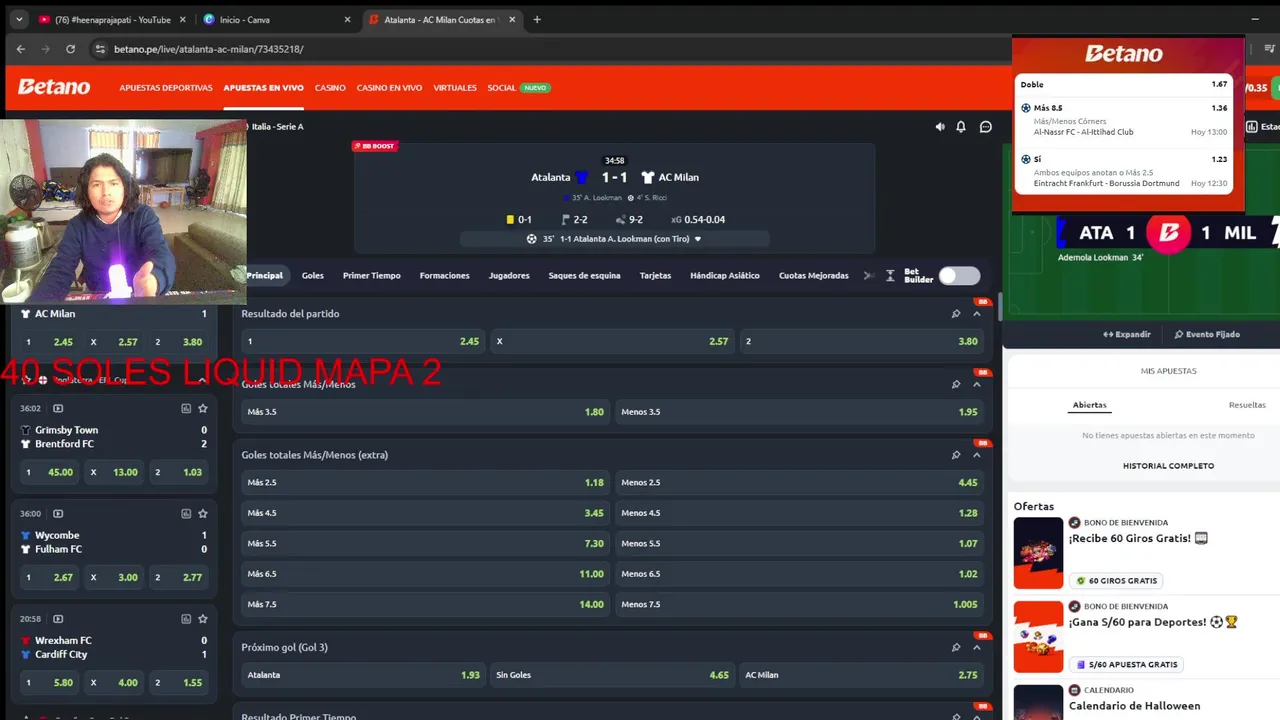This screenshot has height=720, width=1280.
Task: Open a new browser tab
Action: 537,19
